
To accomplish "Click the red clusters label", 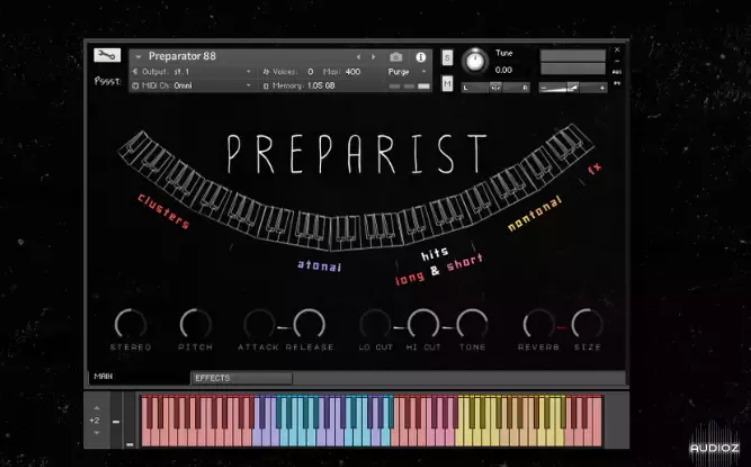I will (163, 211).
